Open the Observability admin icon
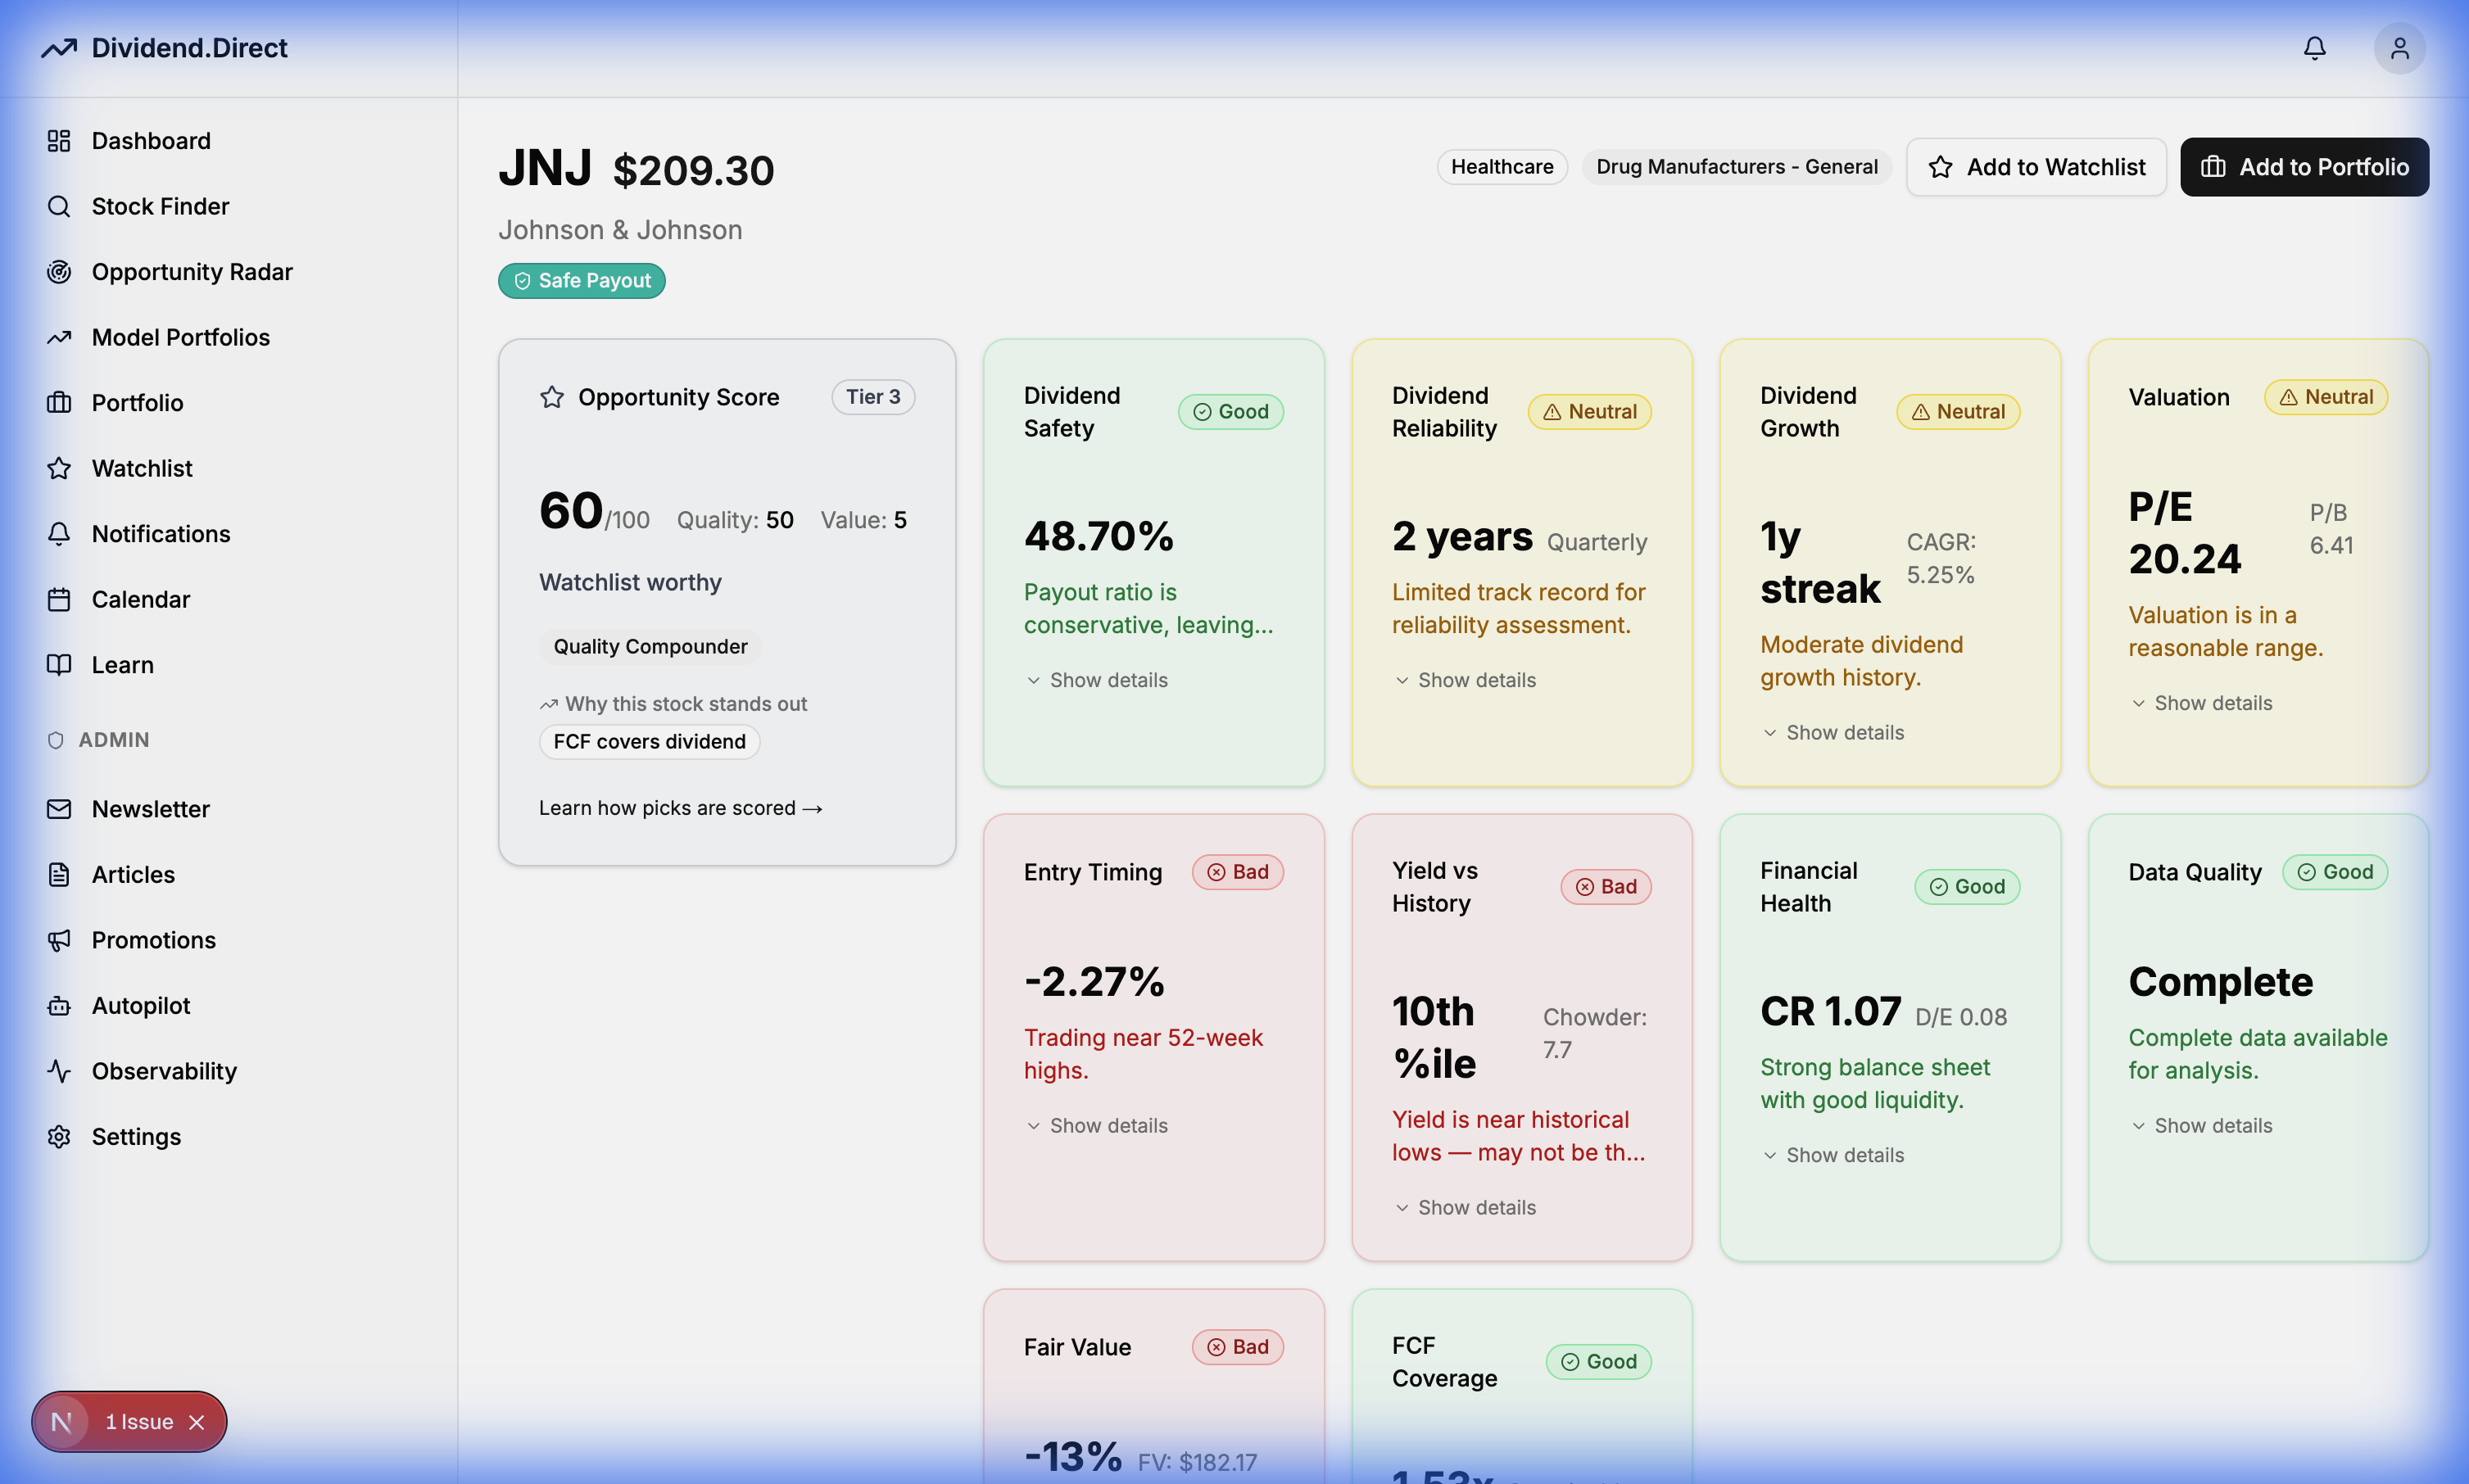2469x1484 pixels. (x=58, y=1070)
